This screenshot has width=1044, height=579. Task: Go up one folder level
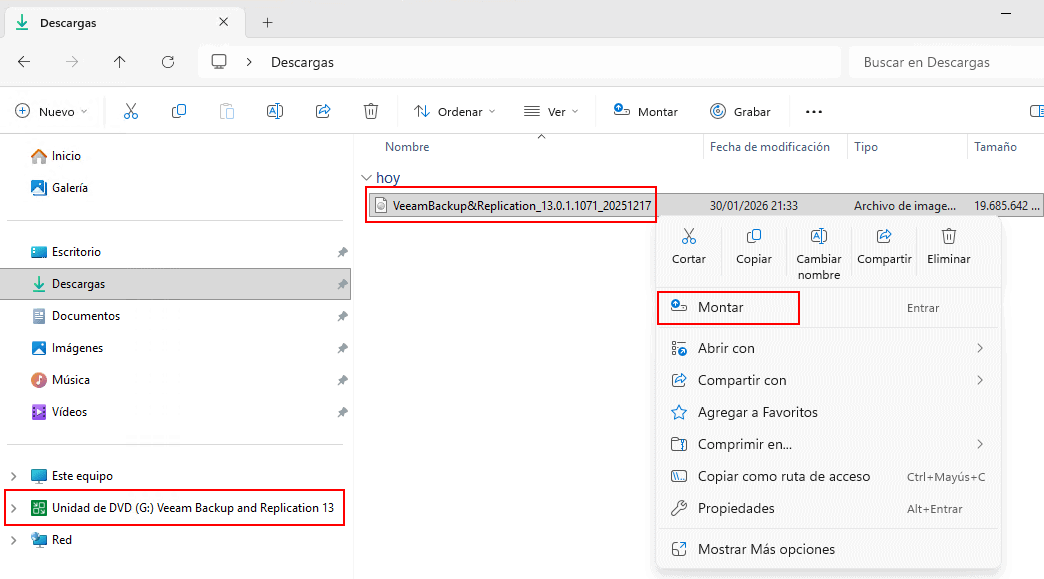pyautogui.click(x=119, y=62)
